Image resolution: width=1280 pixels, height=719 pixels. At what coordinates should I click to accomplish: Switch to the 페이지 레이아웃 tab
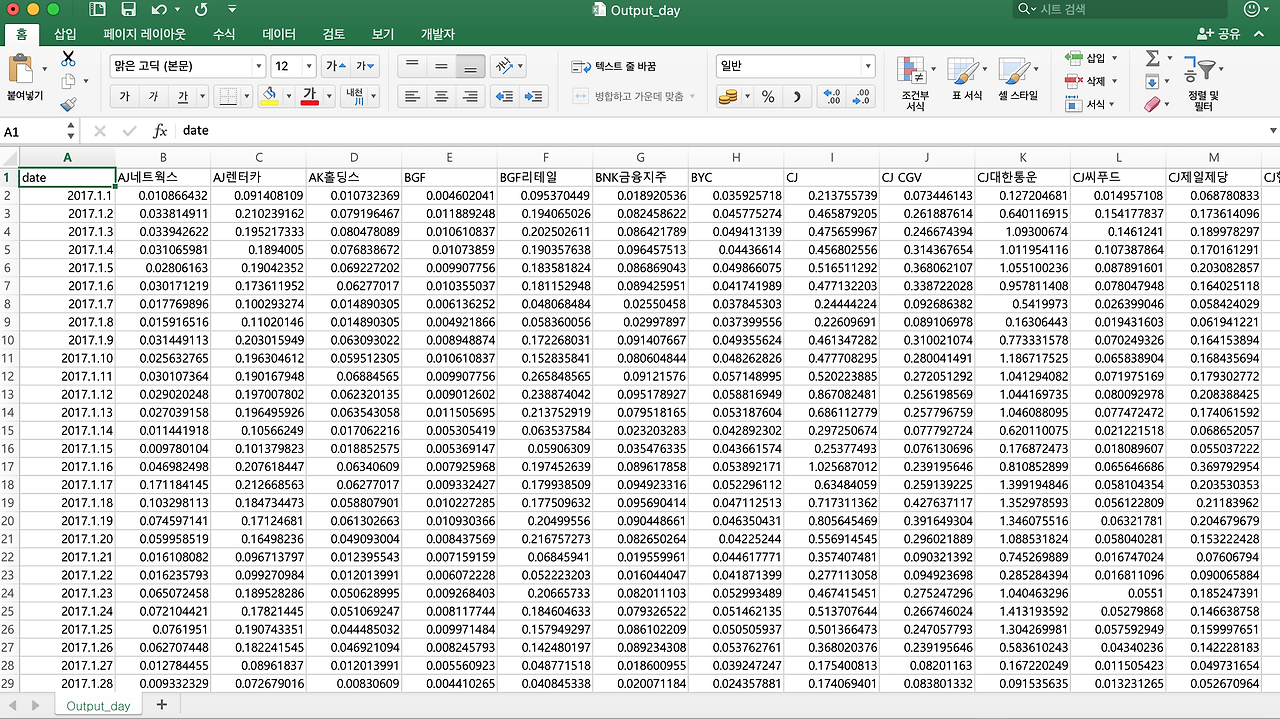point(145,33)
